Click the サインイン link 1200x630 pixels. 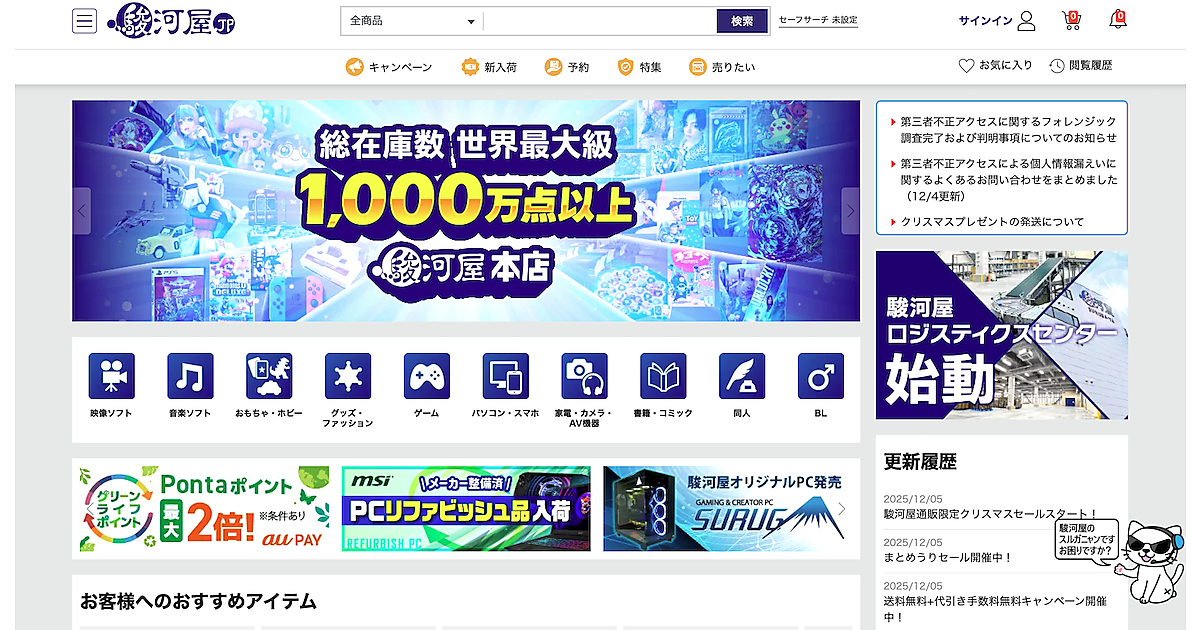pyautogui.click(x=996, y=21)
